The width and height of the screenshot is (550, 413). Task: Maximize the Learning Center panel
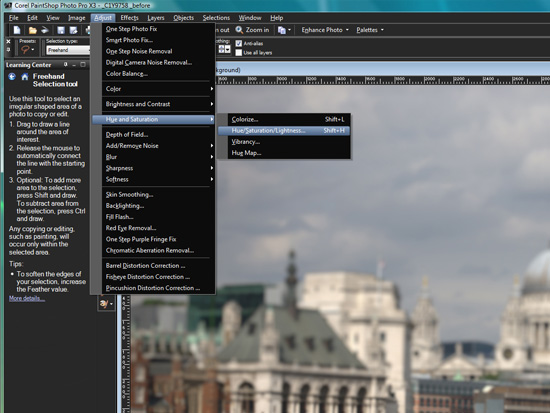tap(83, 65)
